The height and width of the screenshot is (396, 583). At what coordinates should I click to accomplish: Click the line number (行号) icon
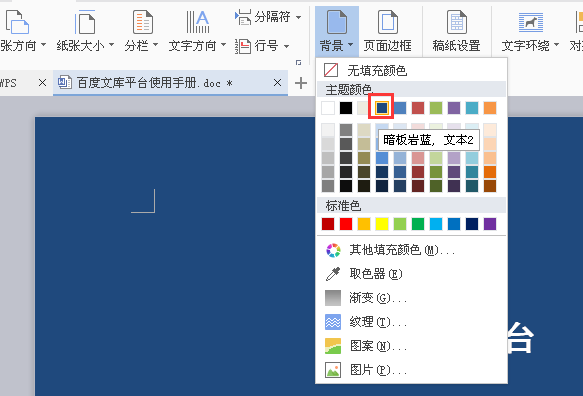coord(243,46)
